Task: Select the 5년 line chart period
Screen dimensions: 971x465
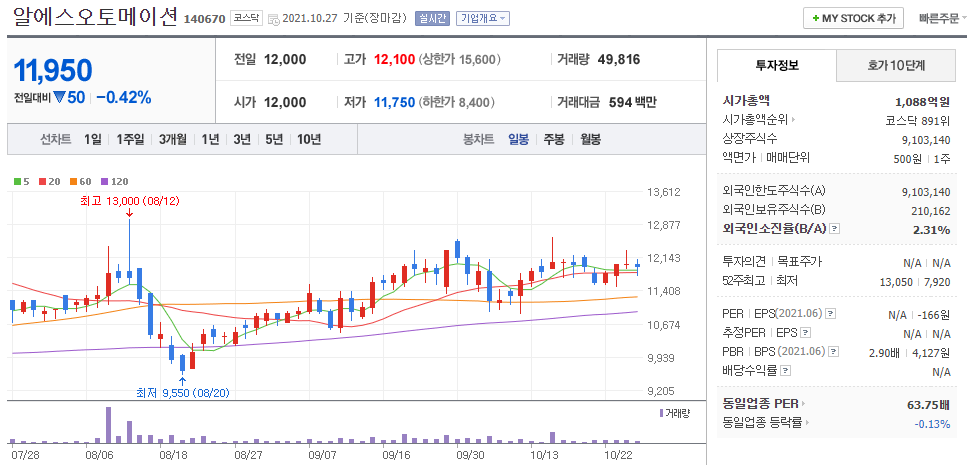Action: click(x=274, y=139)
